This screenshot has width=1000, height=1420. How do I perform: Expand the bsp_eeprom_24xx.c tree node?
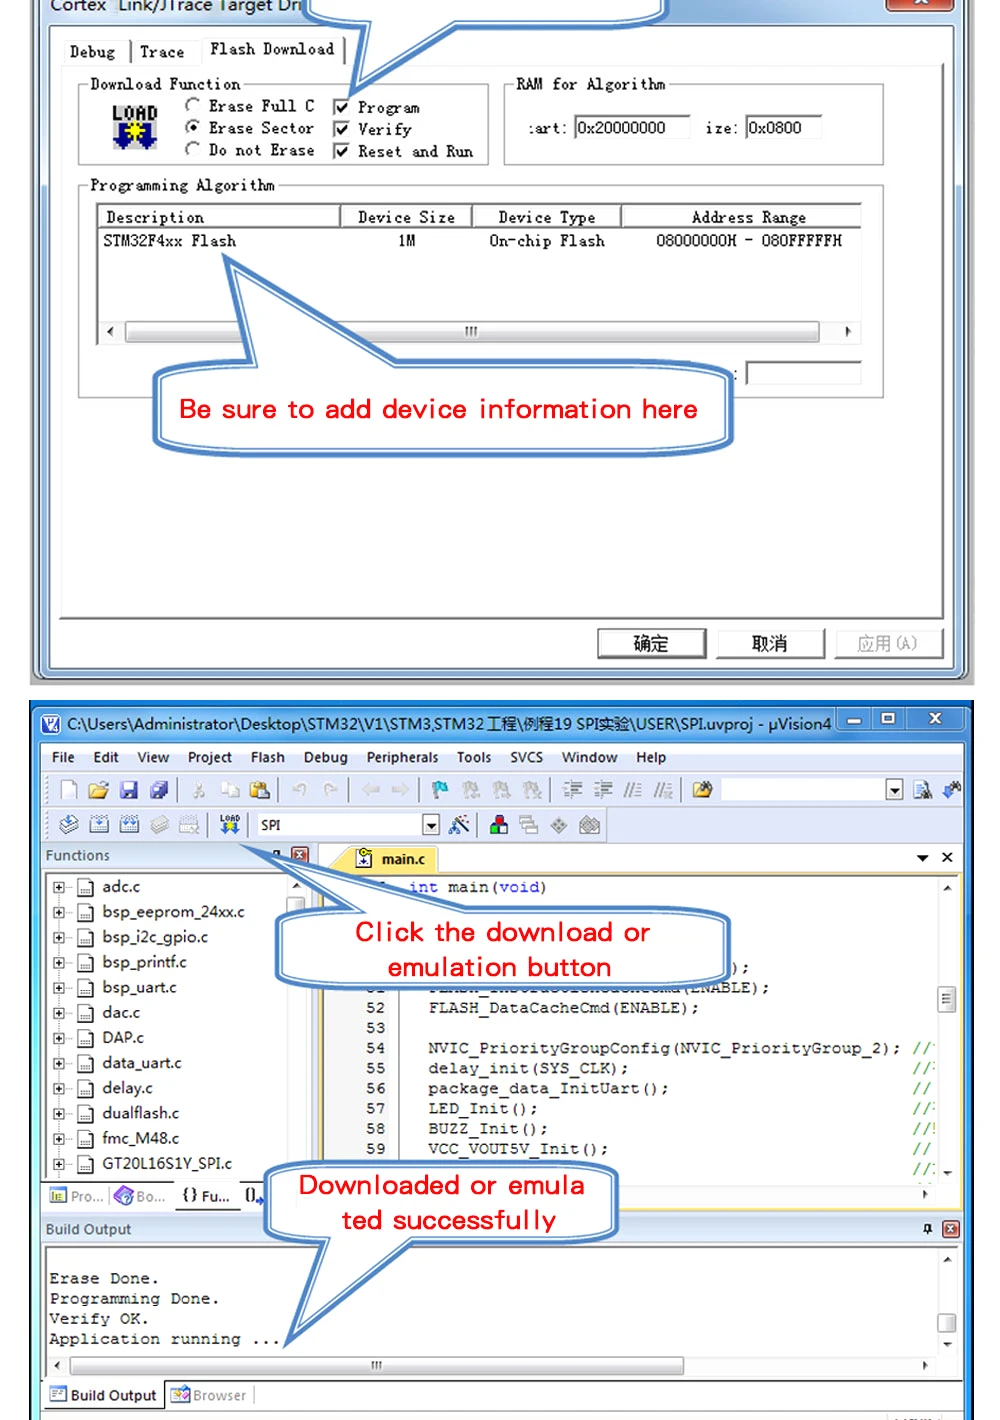pos(59,912)
